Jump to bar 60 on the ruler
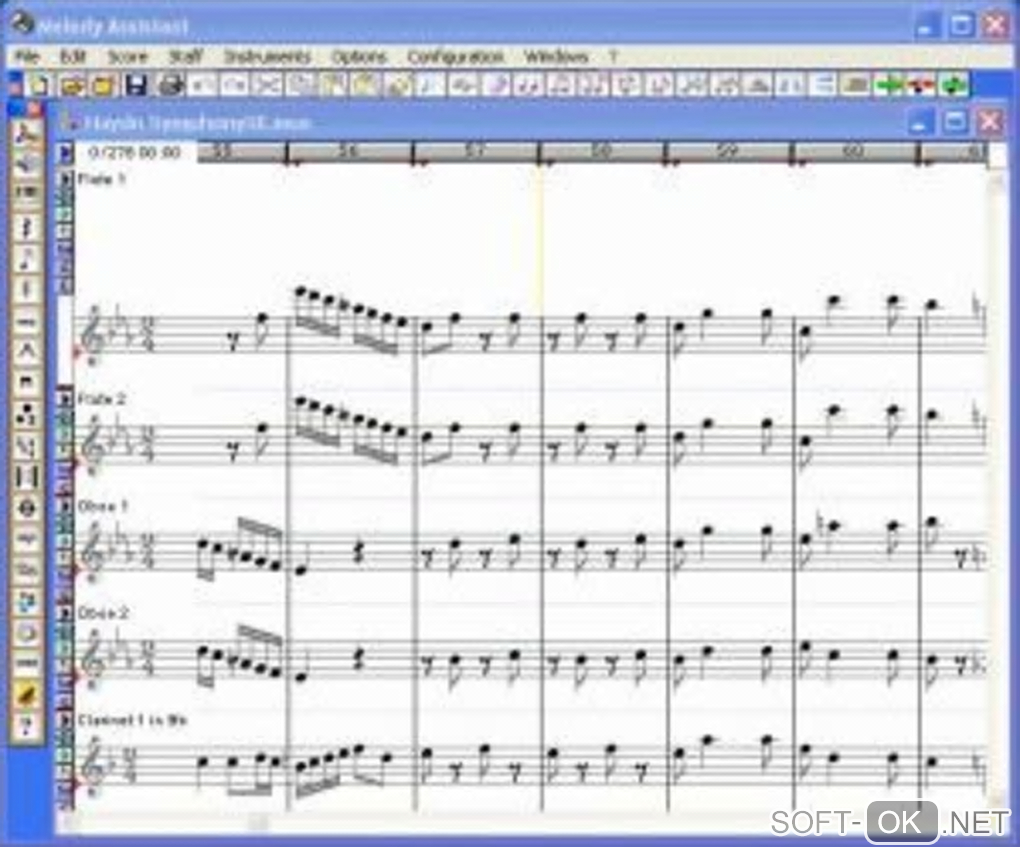Image resolution: width=1020 pixels, height=847 pixels. pyautogui.click(x=853, y=152)
